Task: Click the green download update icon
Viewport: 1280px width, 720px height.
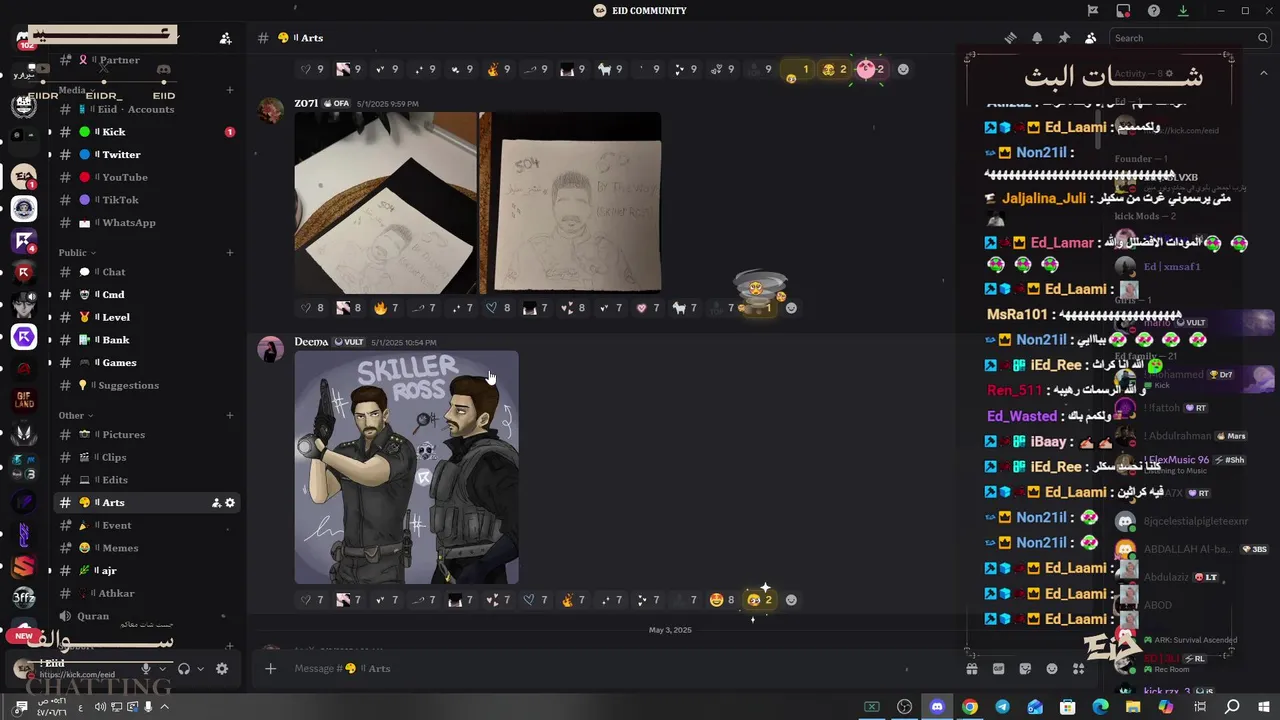Action: 1183,11
